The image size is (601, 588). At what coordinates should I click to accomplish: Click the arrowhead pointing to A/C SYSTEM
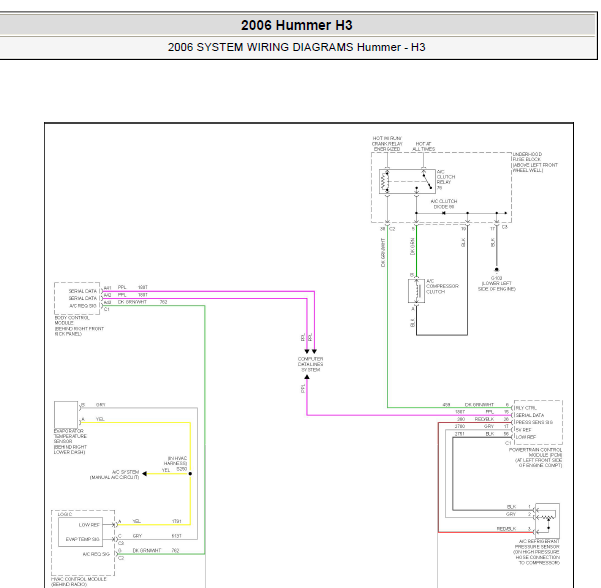coord(145,474)
